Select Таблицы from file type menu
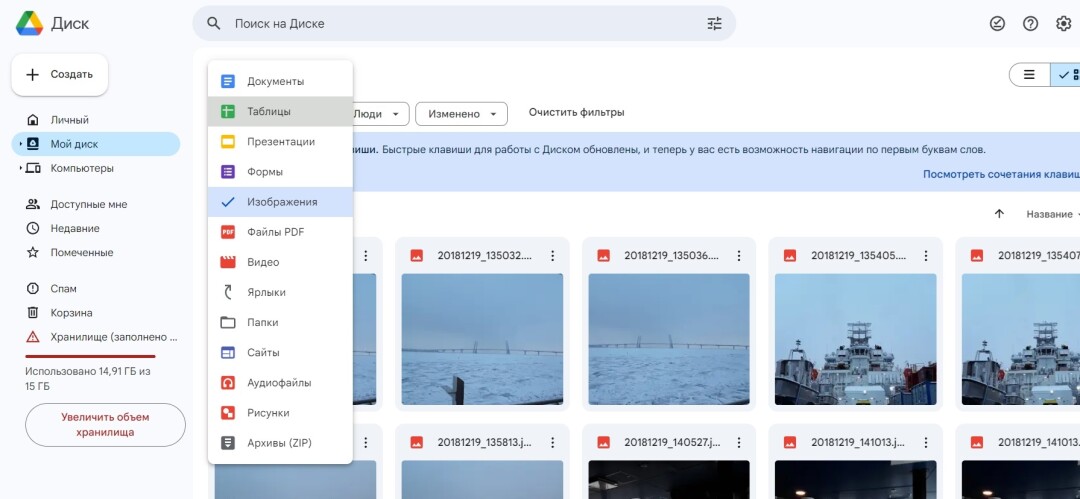This screenshot has width=1080, height=499. (x=269, y=111)
